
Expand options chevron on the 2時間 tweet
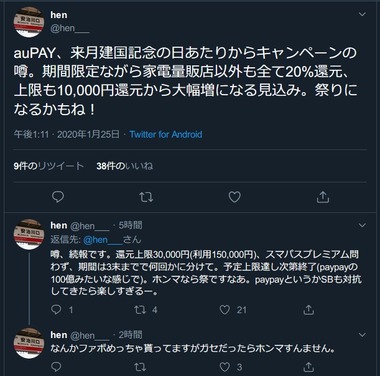click(x=362, y=334)
